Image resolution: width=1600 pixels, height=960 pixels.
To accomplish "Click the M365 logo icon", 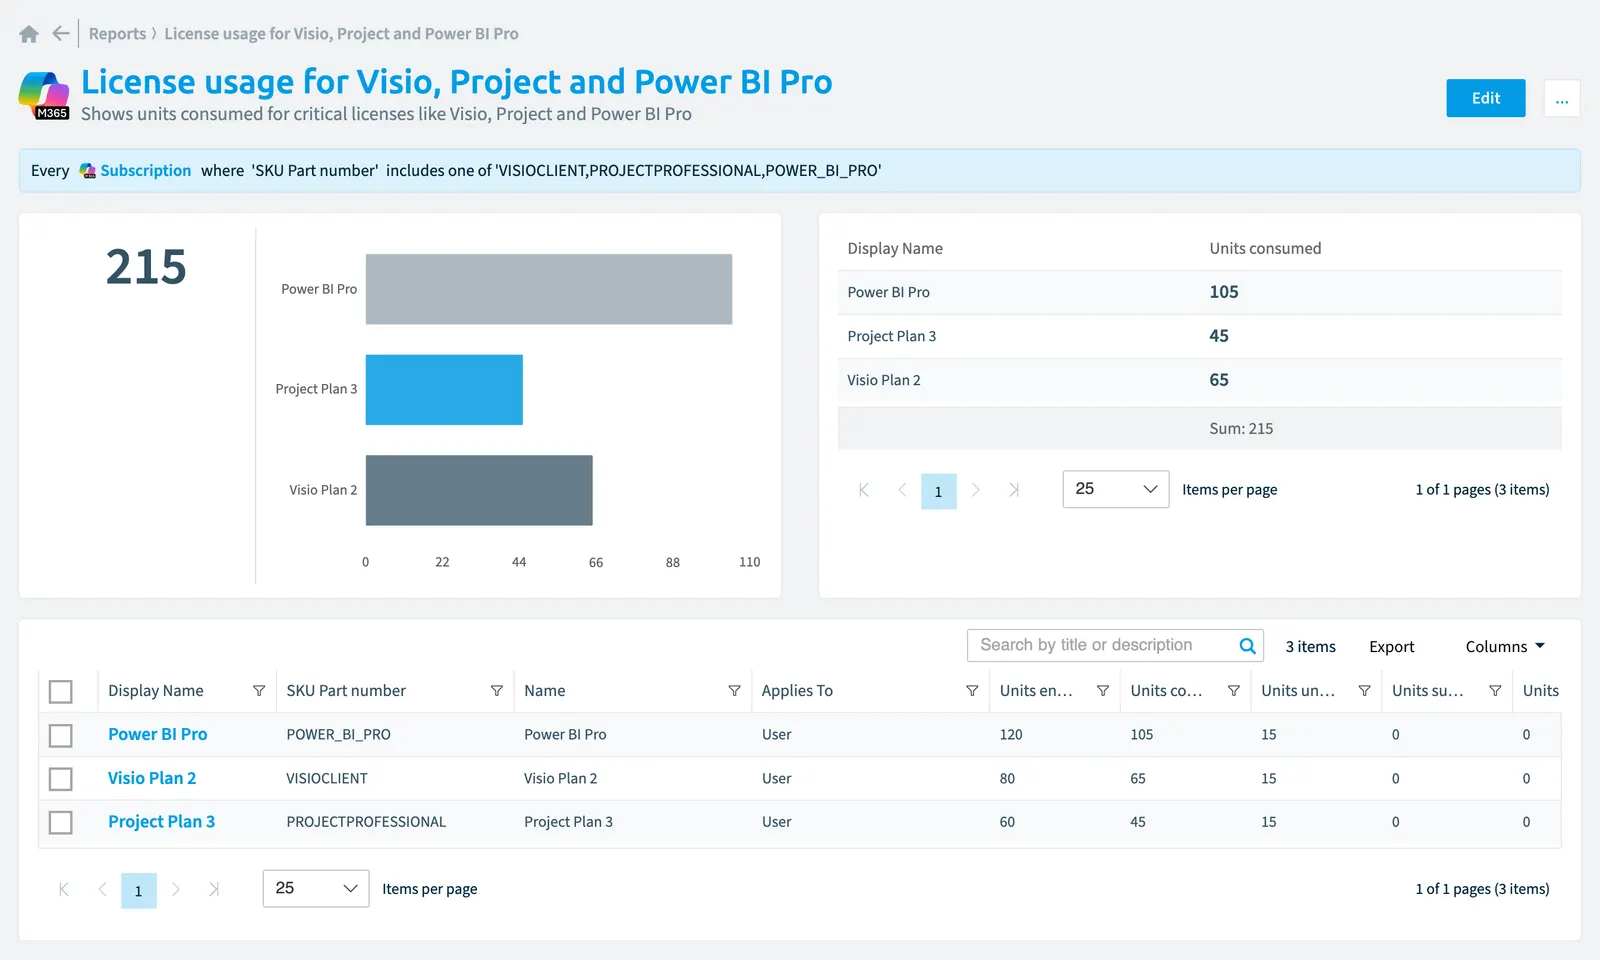I will coord(44,95).
